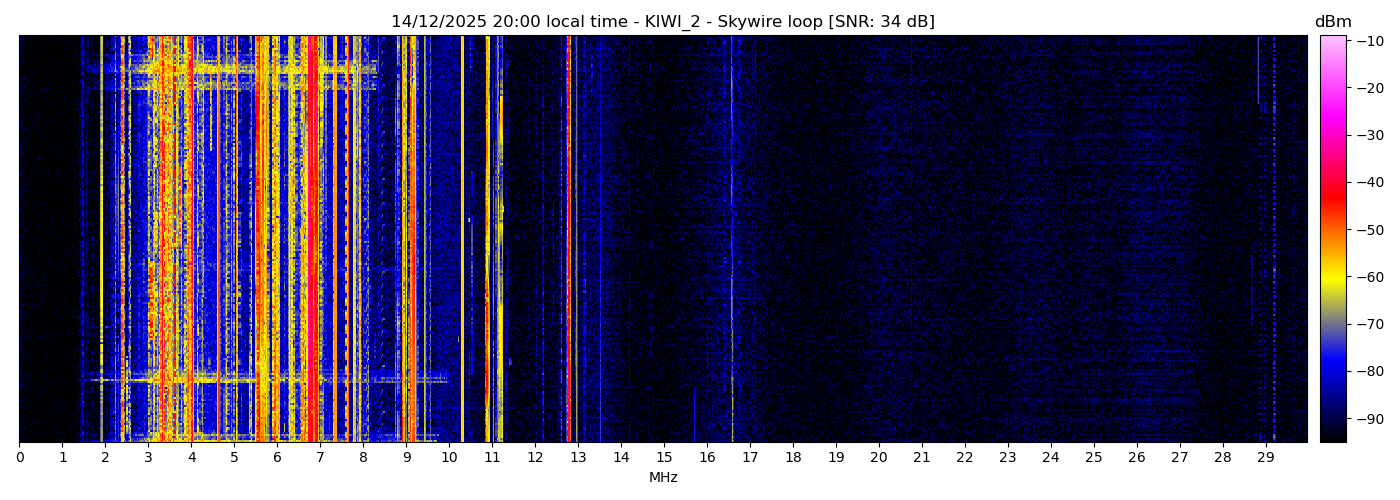The height and width of the screenshot is (500, 1400).
Task: Click the yellow-red line near 10.9 MHz
Action: click(x=488, y=240)
